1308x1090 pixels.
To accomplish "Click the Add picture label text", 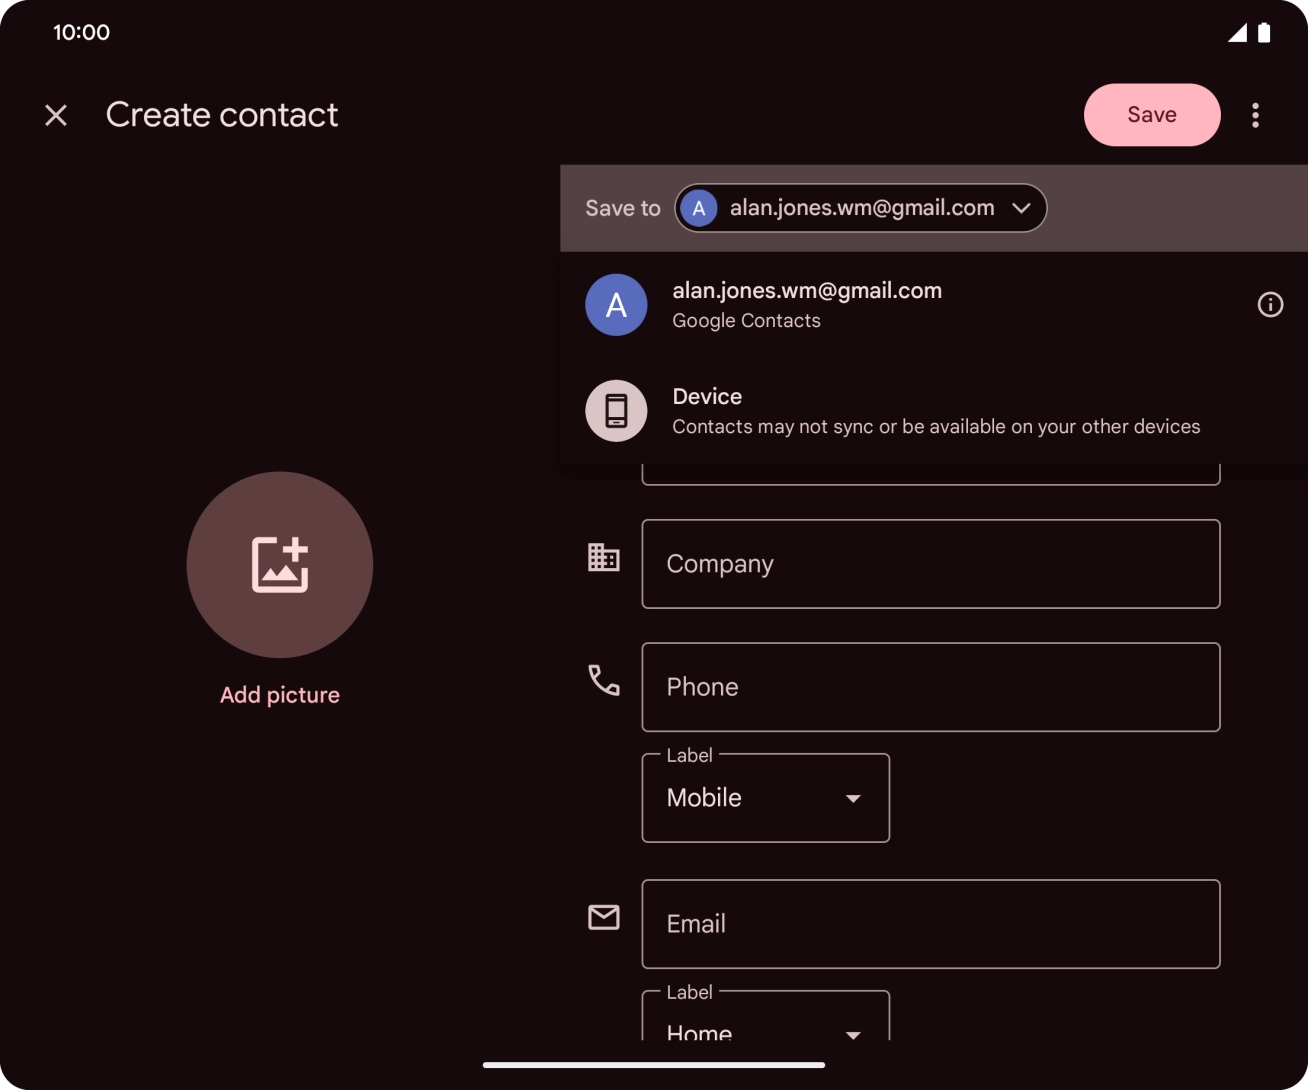I will [280, 694].
